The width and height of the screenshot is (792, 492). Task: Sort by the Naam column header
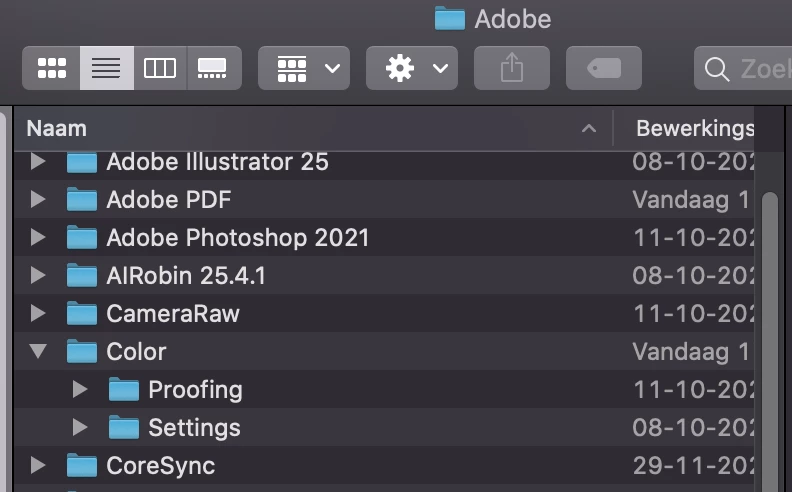click(300, 128)
